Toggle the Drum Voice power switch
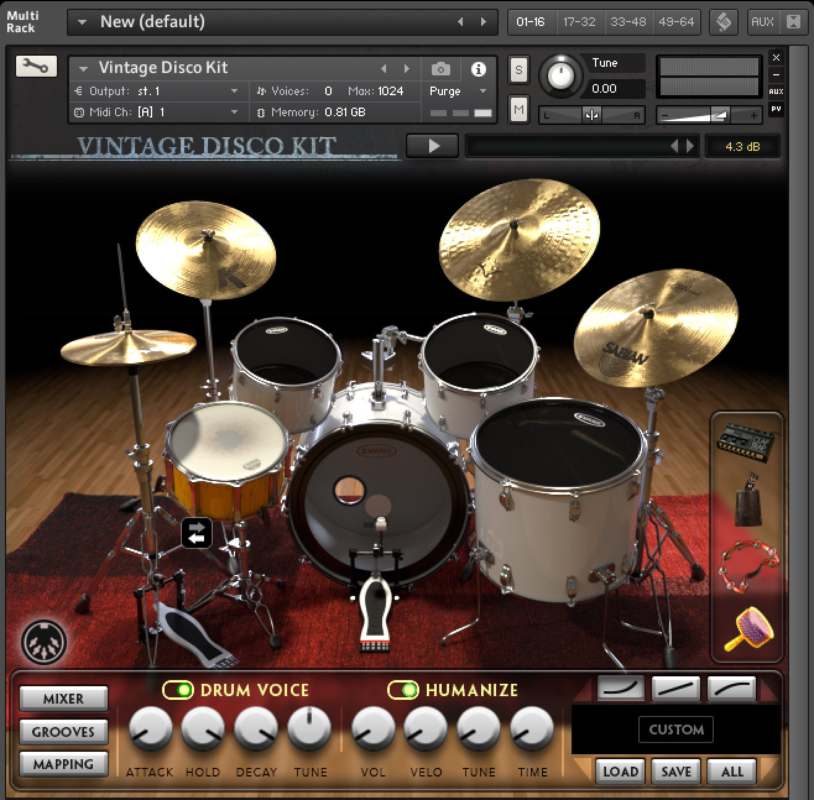Image resolution: width=814 pixels, height=800 pixels. tap(179, 690)
